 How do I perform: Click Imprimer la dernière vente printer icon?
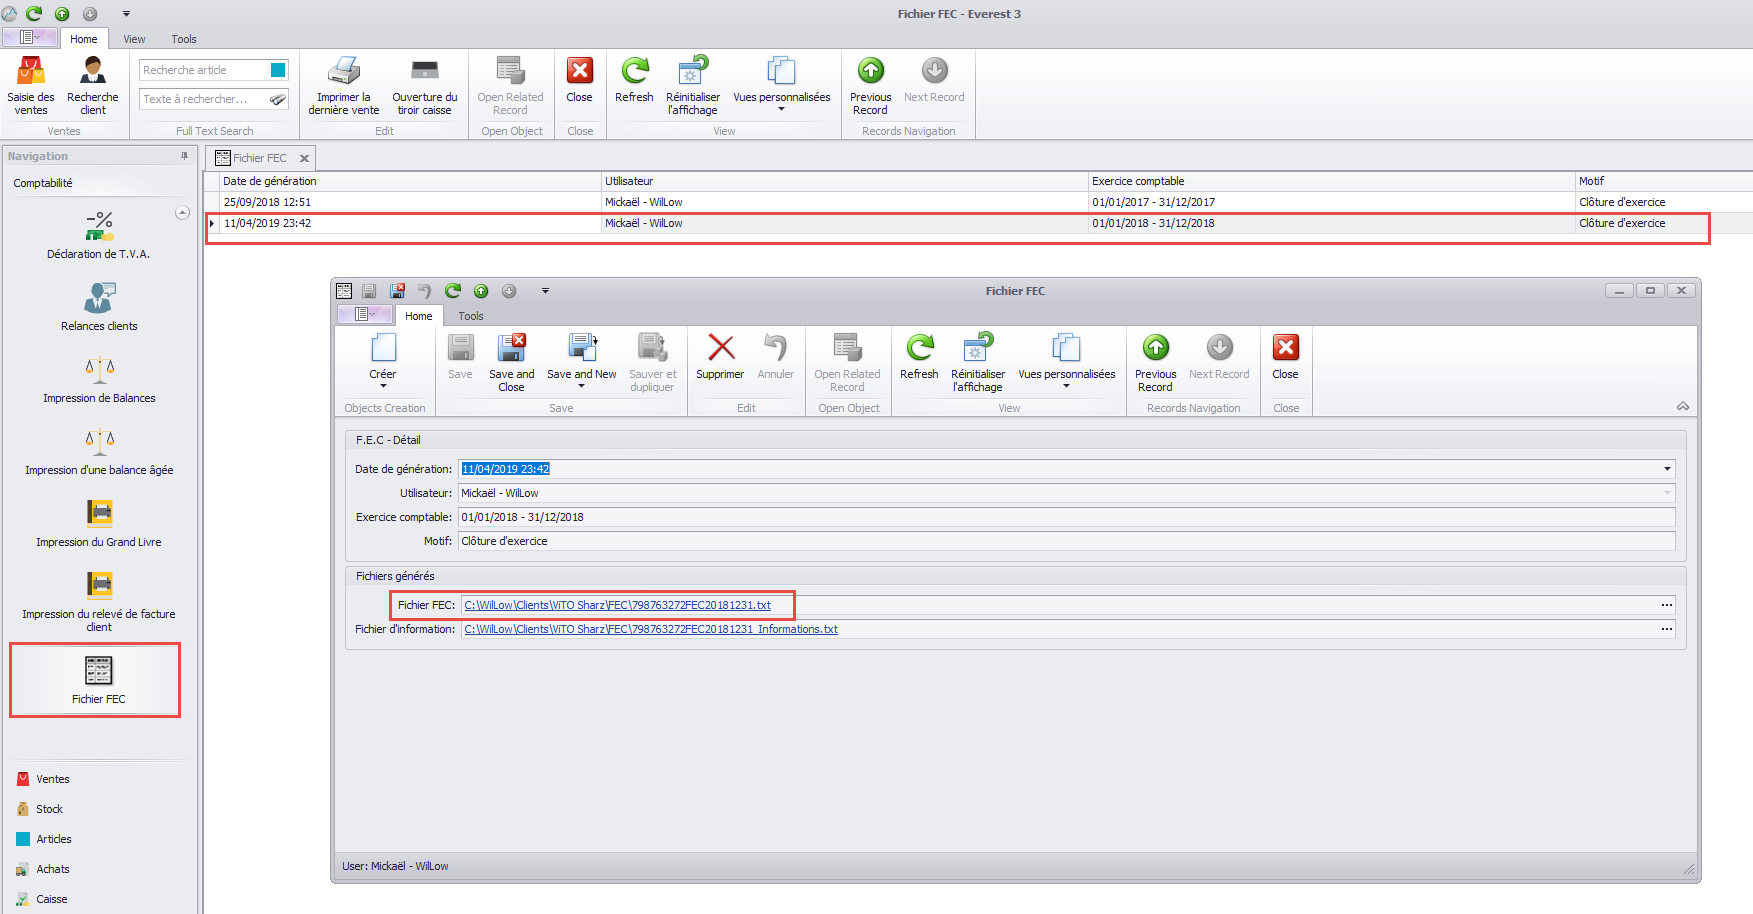coord(344,71)
